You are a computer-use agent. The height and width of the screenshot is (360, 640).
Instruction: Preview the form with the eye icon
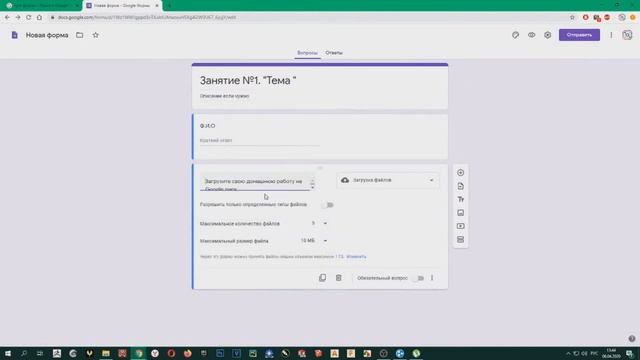(531, 35)
